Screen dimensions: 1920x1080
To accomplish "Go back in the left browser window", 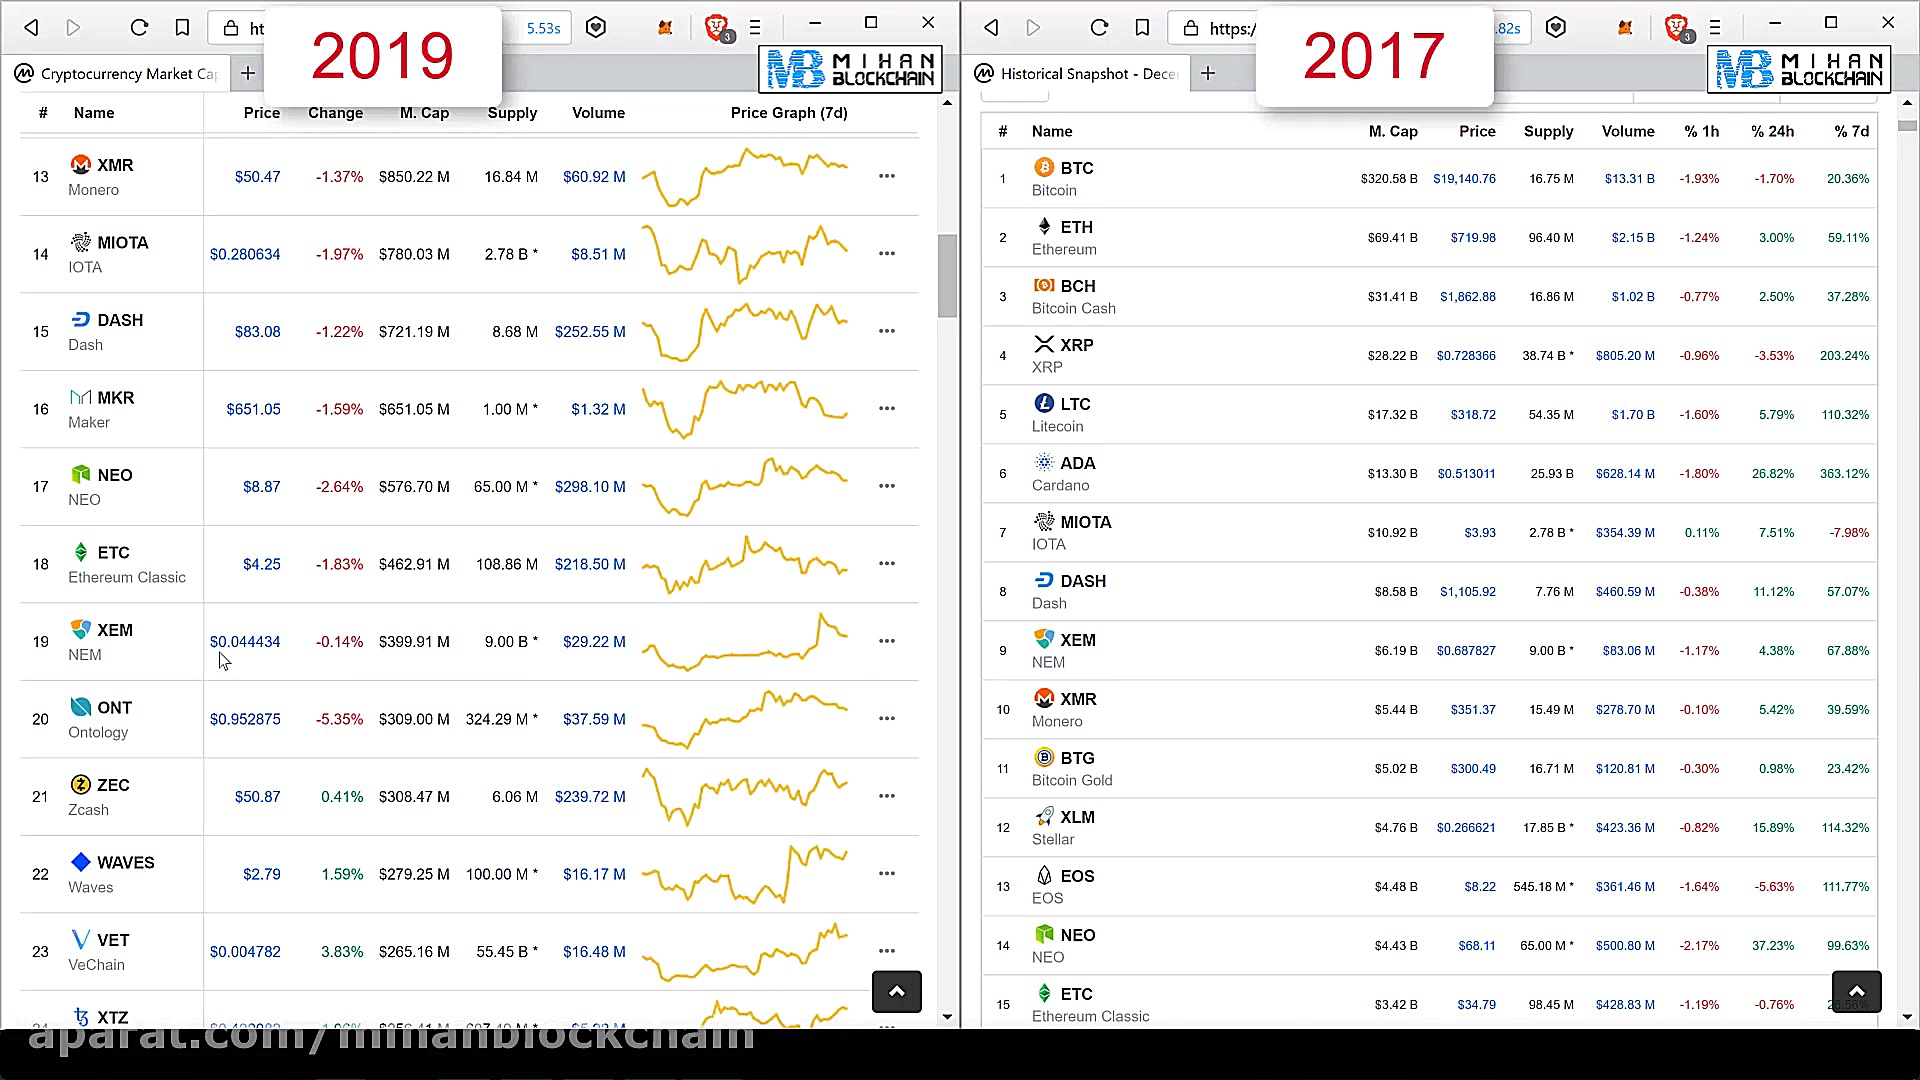I will tap(32, 27).
